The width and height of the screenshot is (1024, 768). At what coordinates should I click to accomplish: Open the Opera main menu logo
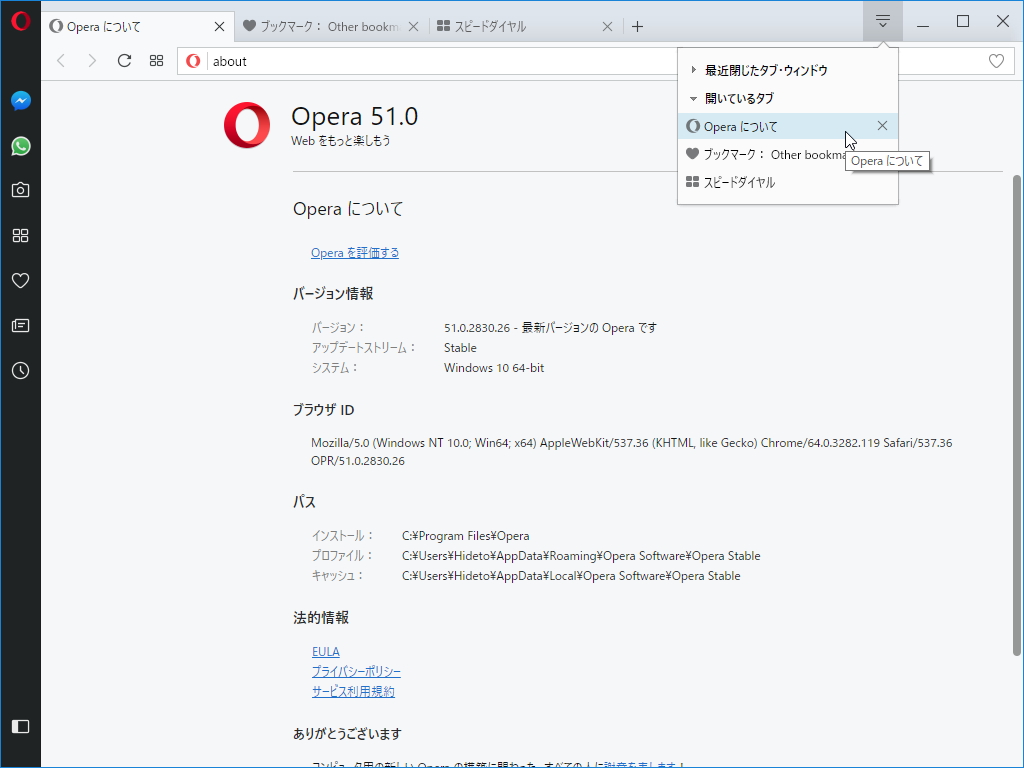(20, 21)
